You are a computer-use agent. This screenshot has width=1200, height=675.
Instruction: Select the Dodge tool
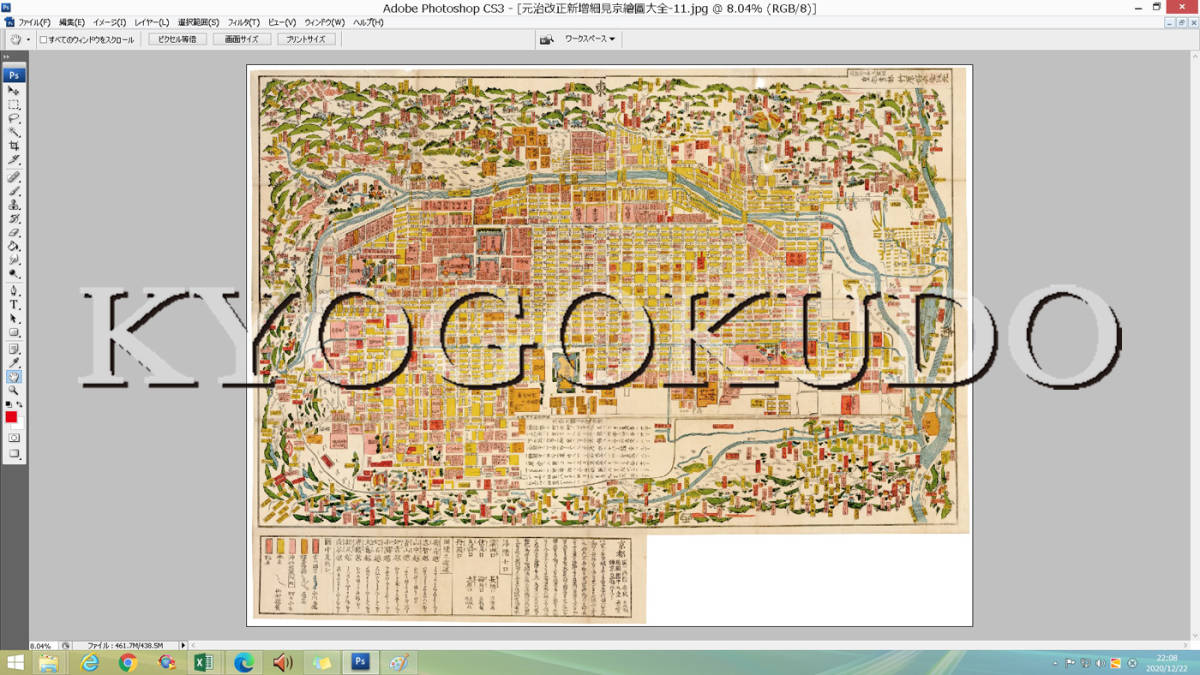pos(14,275)
